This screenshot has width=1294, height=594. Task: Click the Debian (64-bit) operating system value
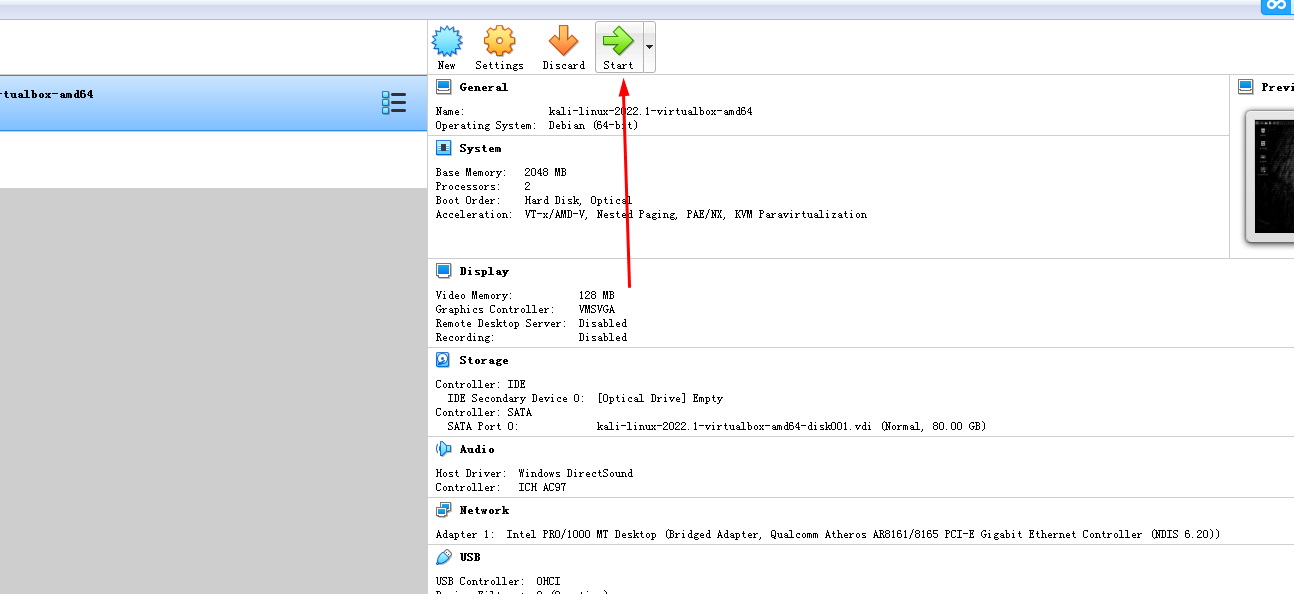click(x=594, y=125)
